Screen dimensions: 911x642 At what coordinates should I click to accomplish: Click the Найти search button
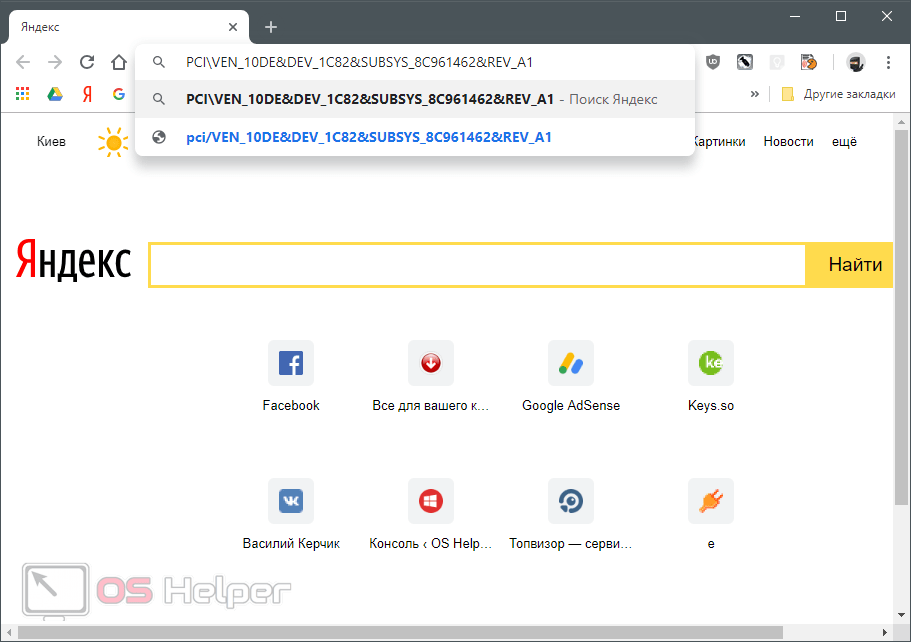click(x=854, y=265)
